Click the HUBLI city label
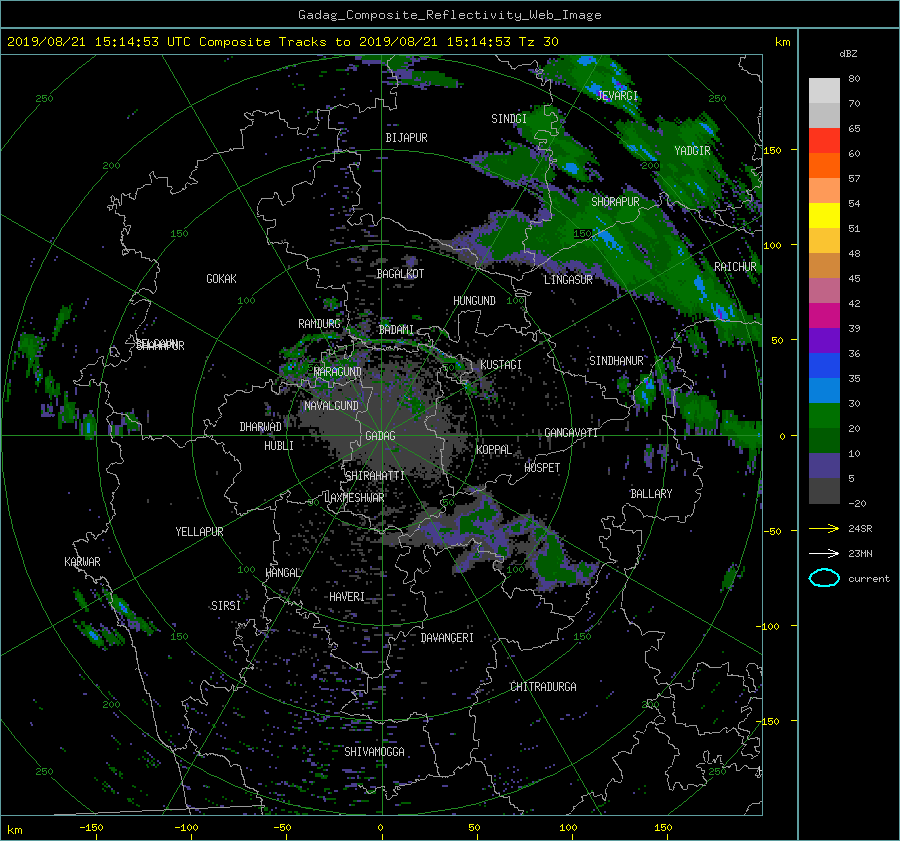The width and height of the screenshot is (900, 841). pyautogui.click(x=279, y=446)
